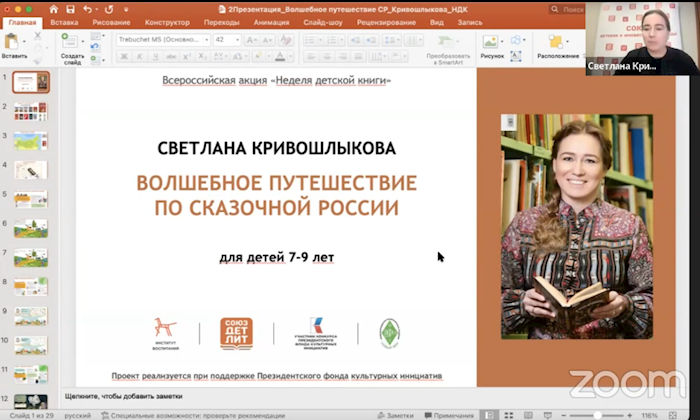The height and width of the screenshot is (420, 700).
Task: Open the Запись ribbon tab
Action: (470, 22)
